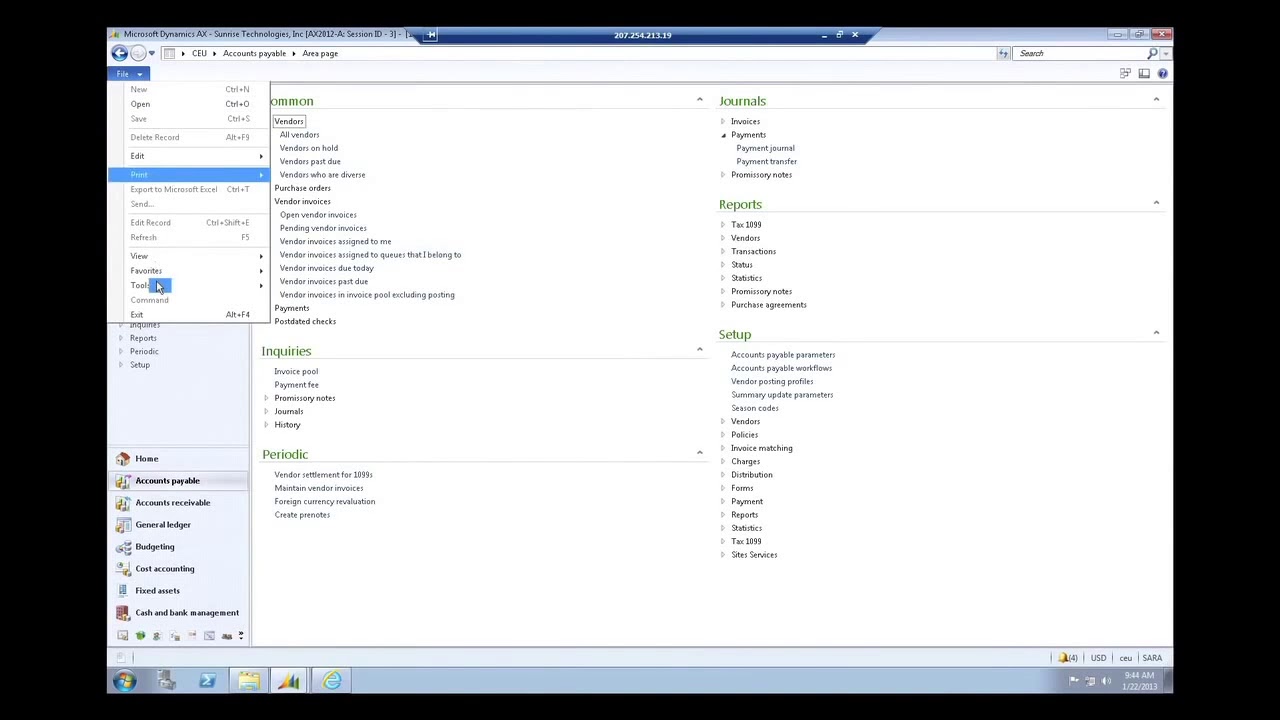Viewport: 1280px width, 720px height.
Task: Click the Home module icon
Action: coord(123,458)
